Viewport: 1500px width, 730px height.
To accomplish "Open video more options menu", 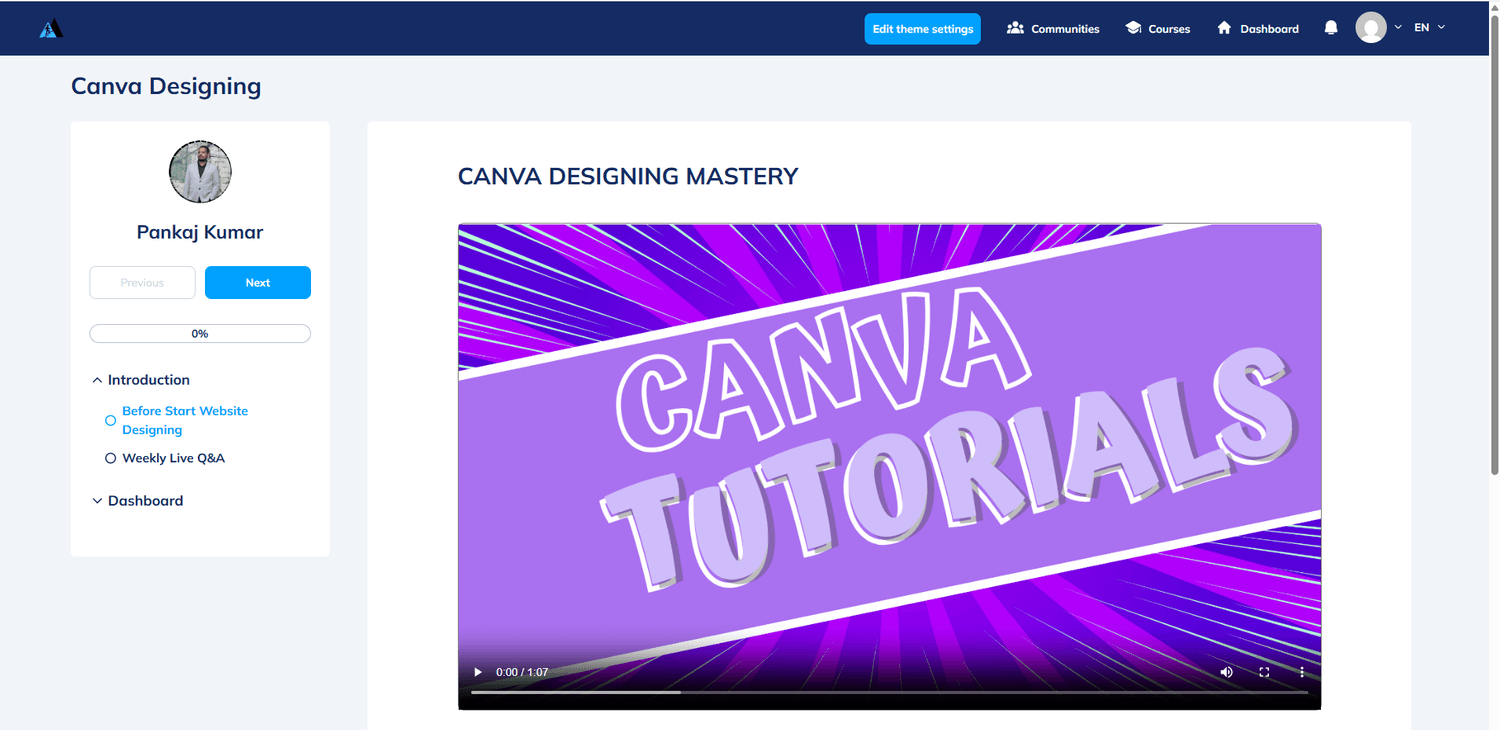I will pos(1302,672).
